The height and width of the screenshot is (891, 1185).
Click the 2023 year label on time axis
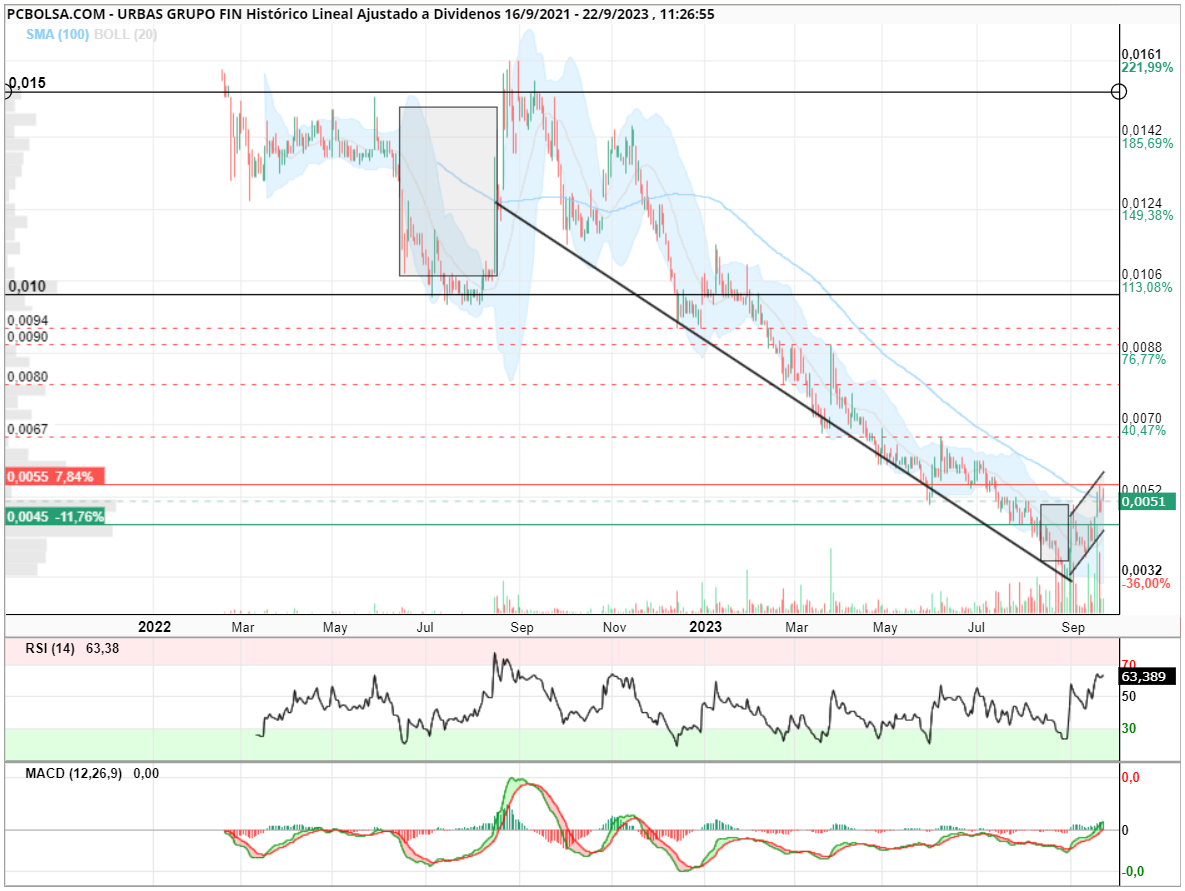click(x=705, y=626)
